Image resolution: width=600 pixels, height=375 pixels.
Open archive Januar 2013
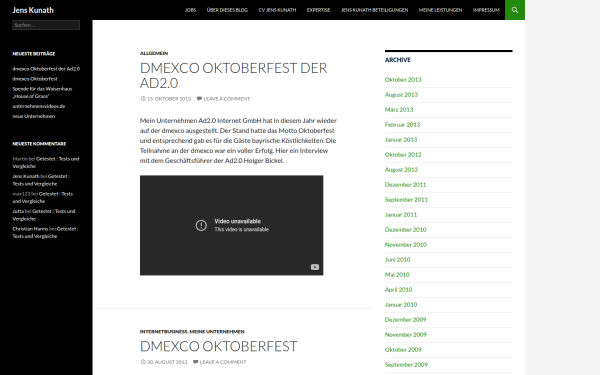401,140
